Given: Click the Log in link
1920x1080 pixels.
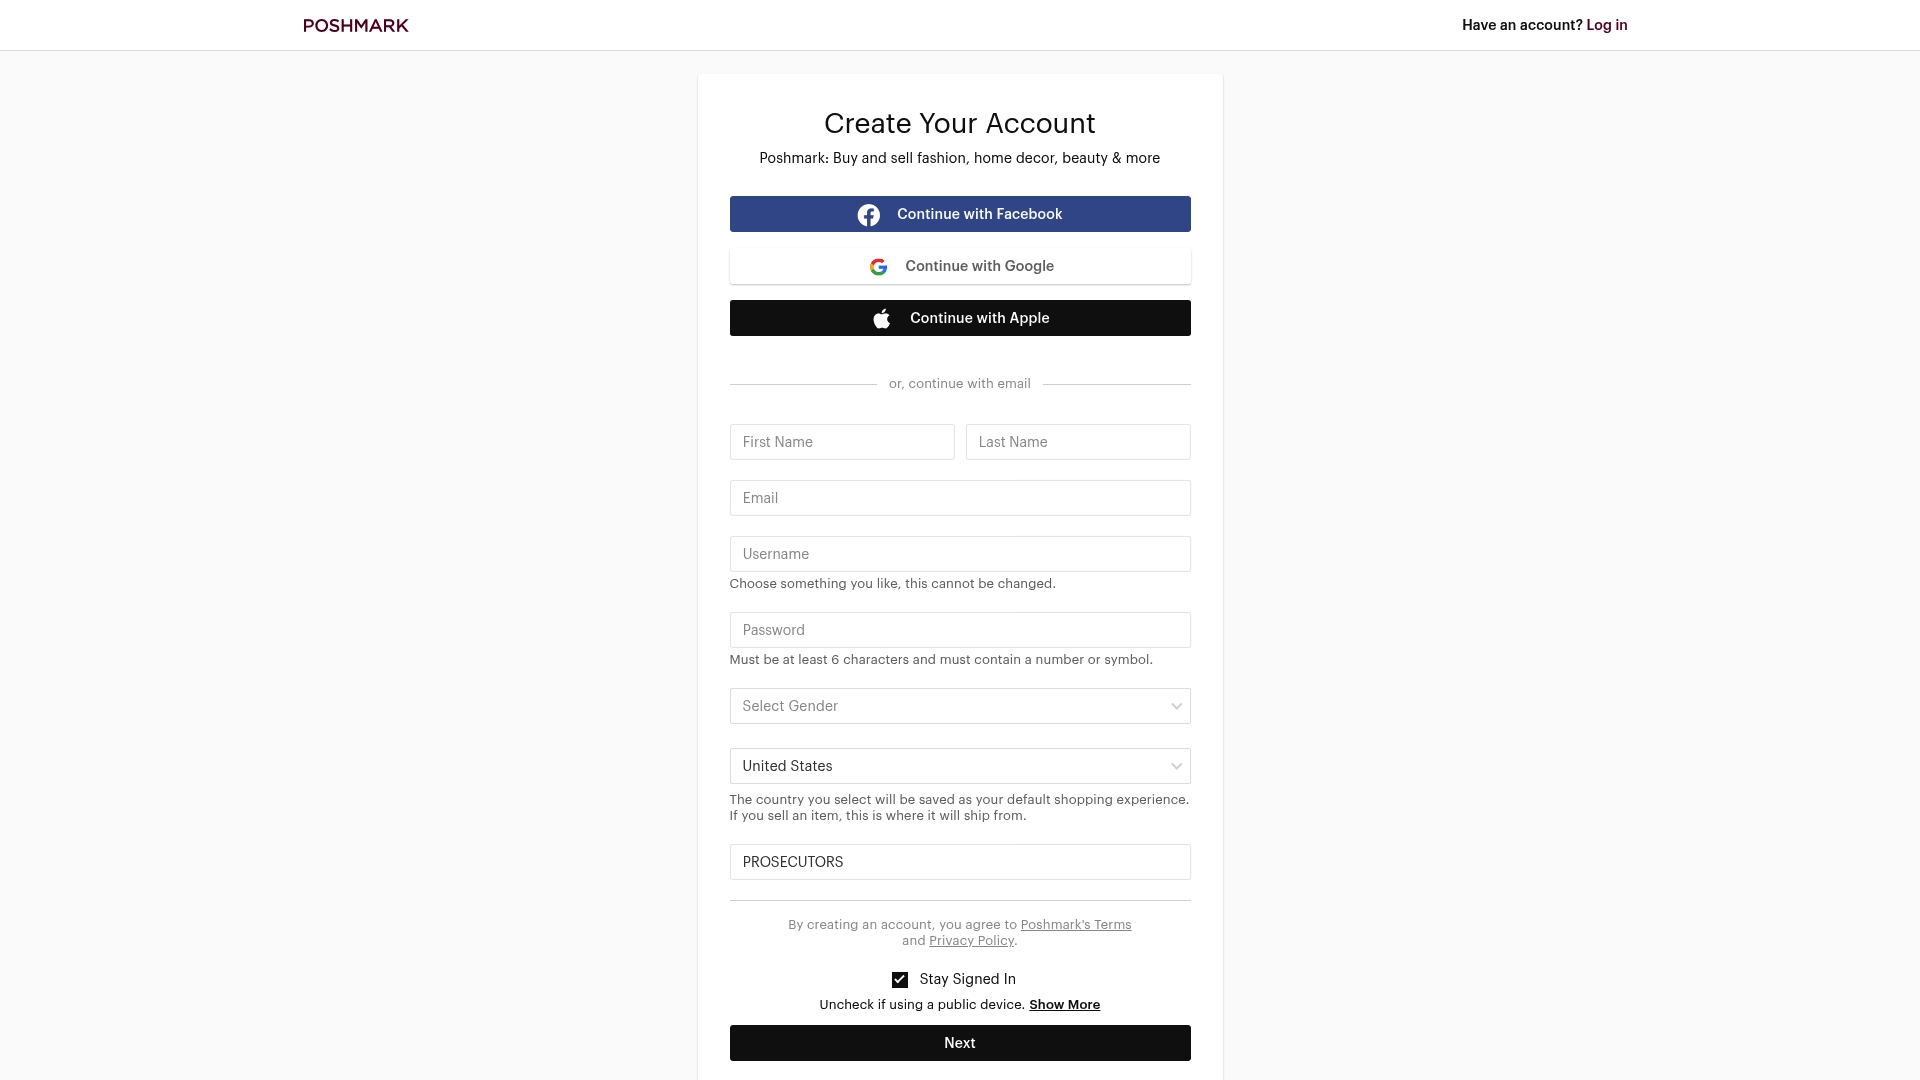Looking at the screenshot, I should tap(1606, 25).
